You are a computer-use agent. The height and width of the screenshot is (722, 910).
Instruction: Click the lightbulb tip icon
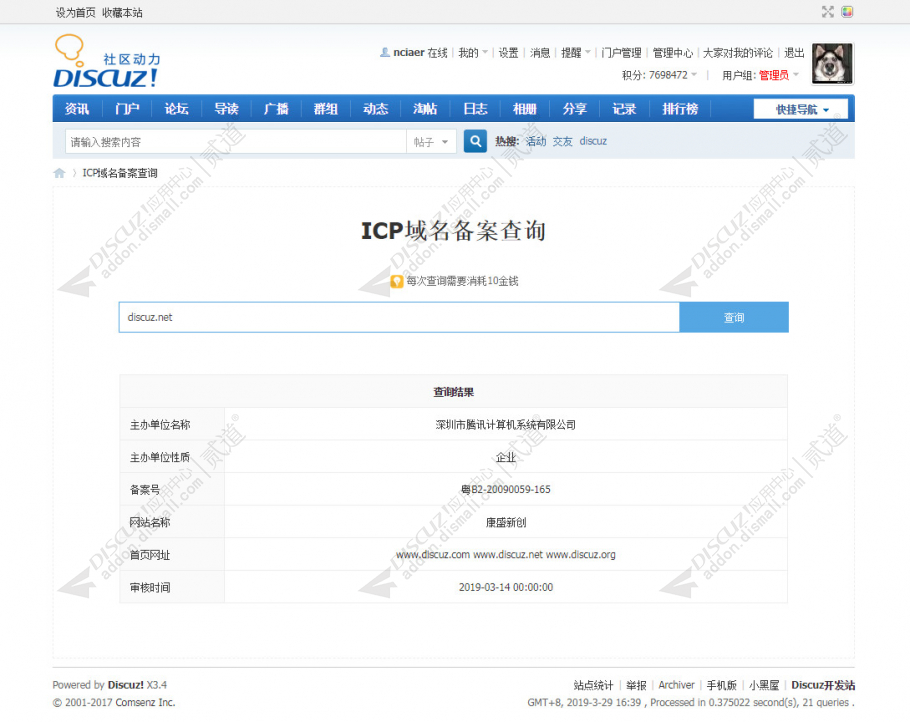pos(397,281)
